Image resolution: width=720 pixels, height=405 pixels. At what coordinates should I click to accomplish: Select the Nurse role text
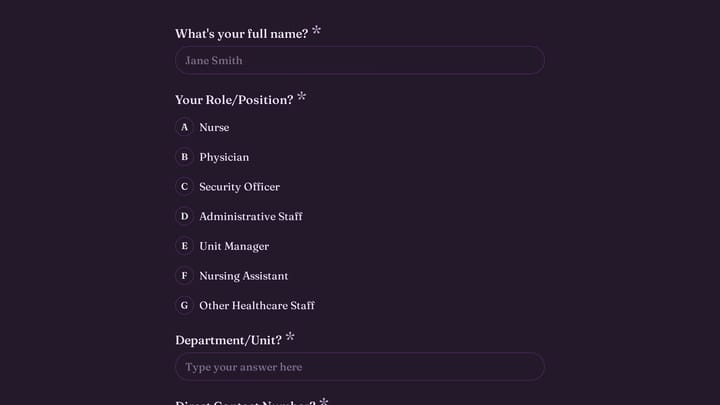coord(214,127)
